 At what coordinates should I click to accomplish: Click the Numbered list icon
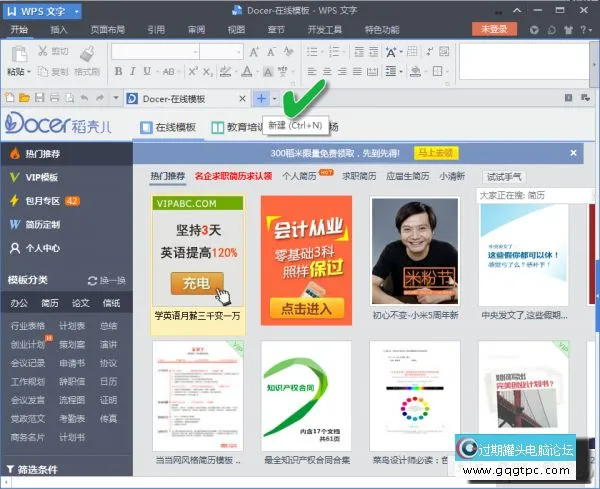(334, 52)
